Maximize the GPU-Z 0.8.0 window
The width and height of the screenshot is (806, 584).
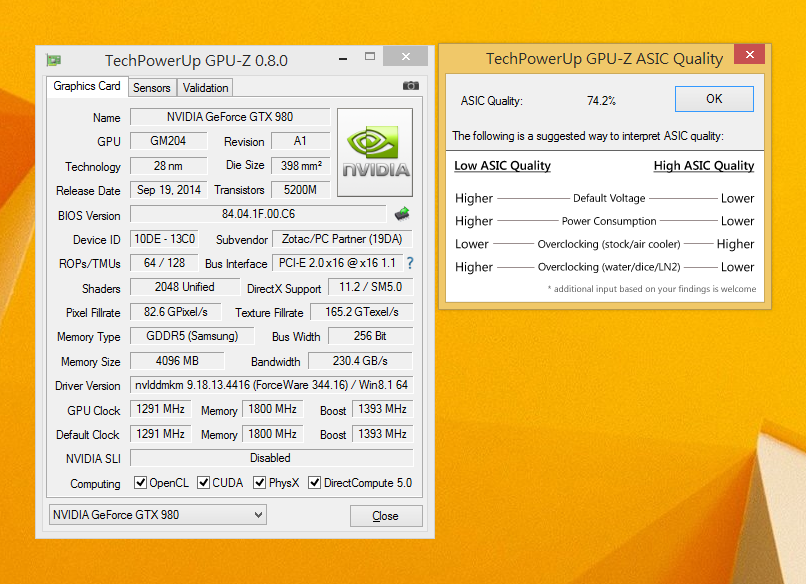point(370,57)
